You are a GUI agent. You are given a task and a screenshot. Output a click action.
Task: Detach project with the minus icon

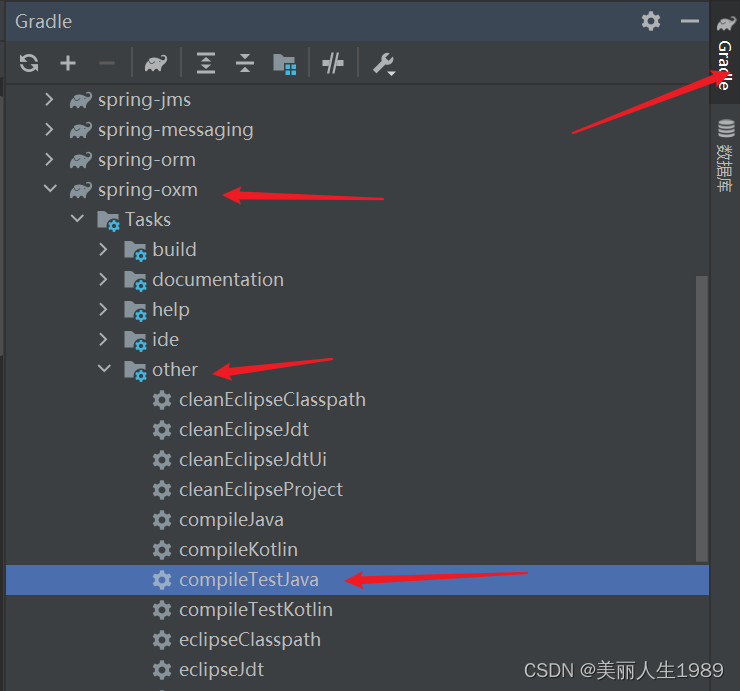tap(107, 63)
